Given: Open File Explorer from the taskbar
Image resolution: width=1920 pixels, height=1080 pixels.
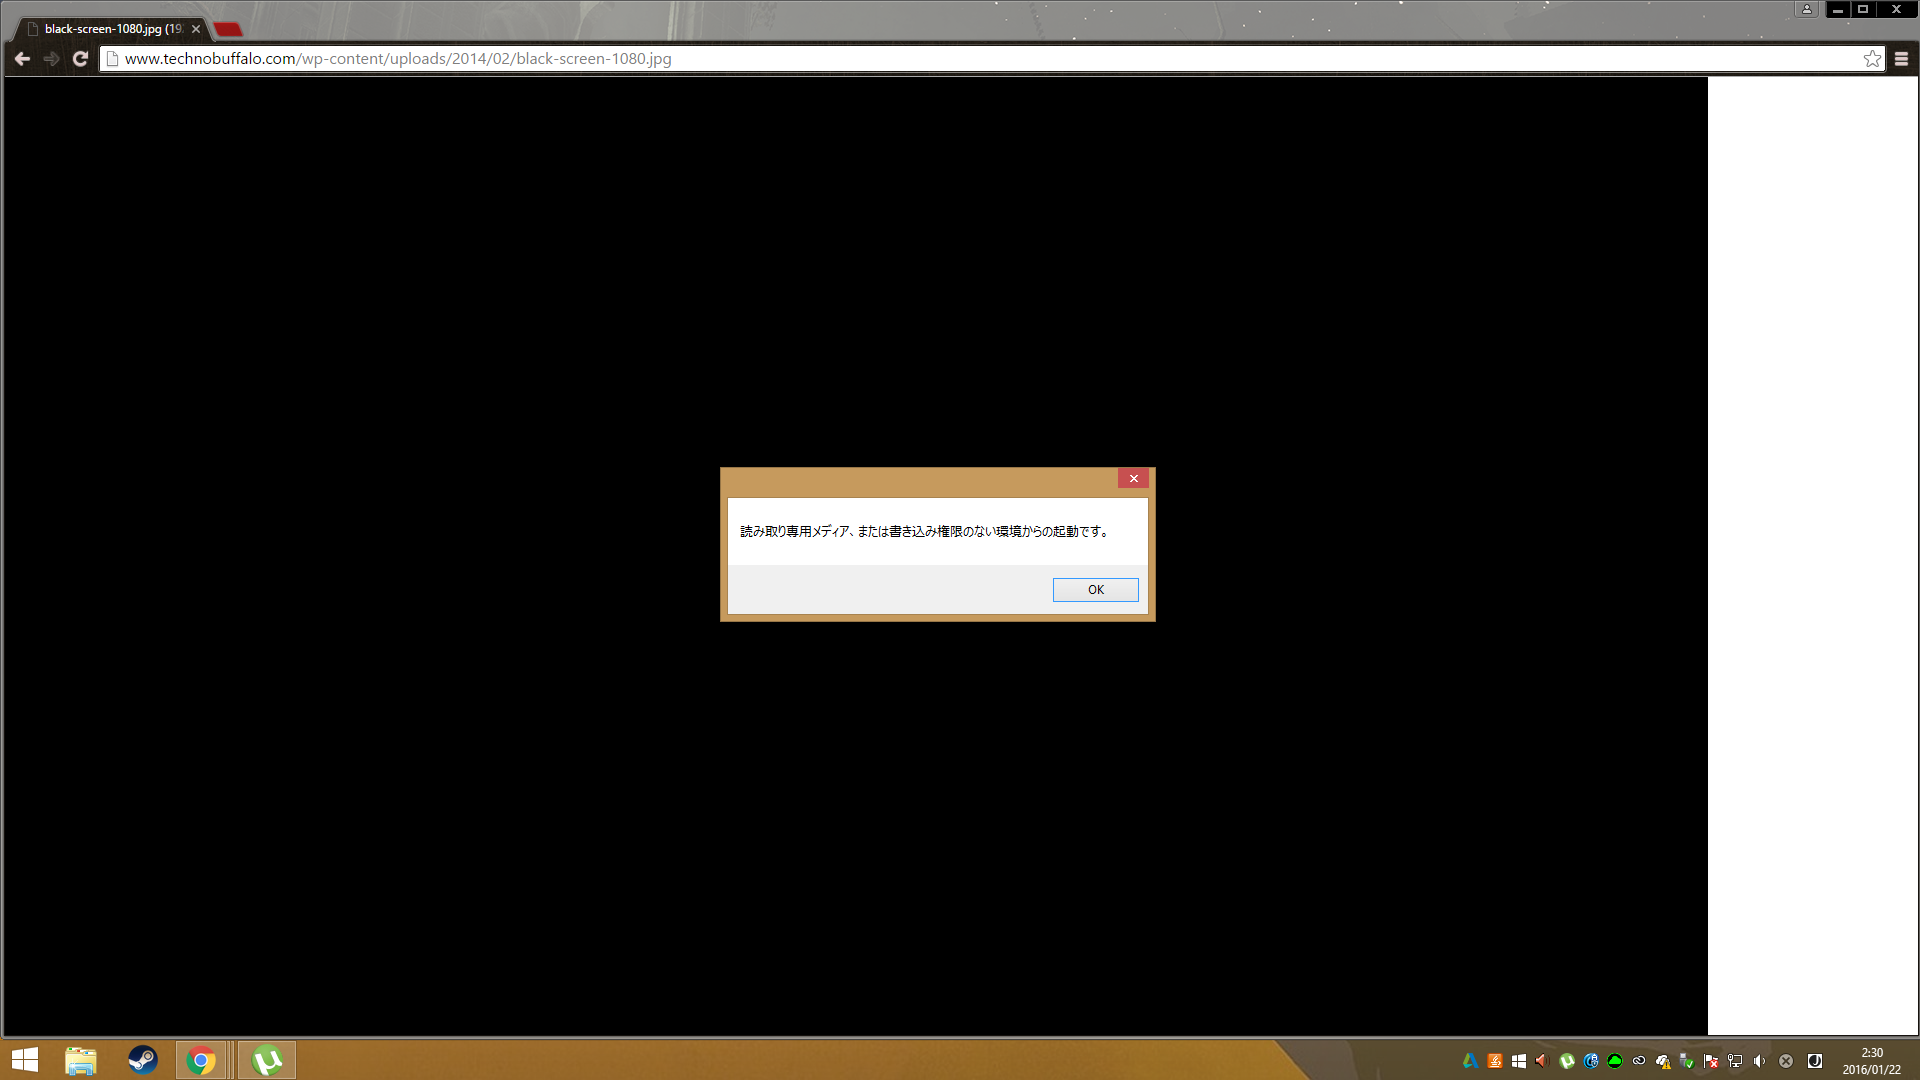Looking at the screenshot, I should (x=81, y=1060).
